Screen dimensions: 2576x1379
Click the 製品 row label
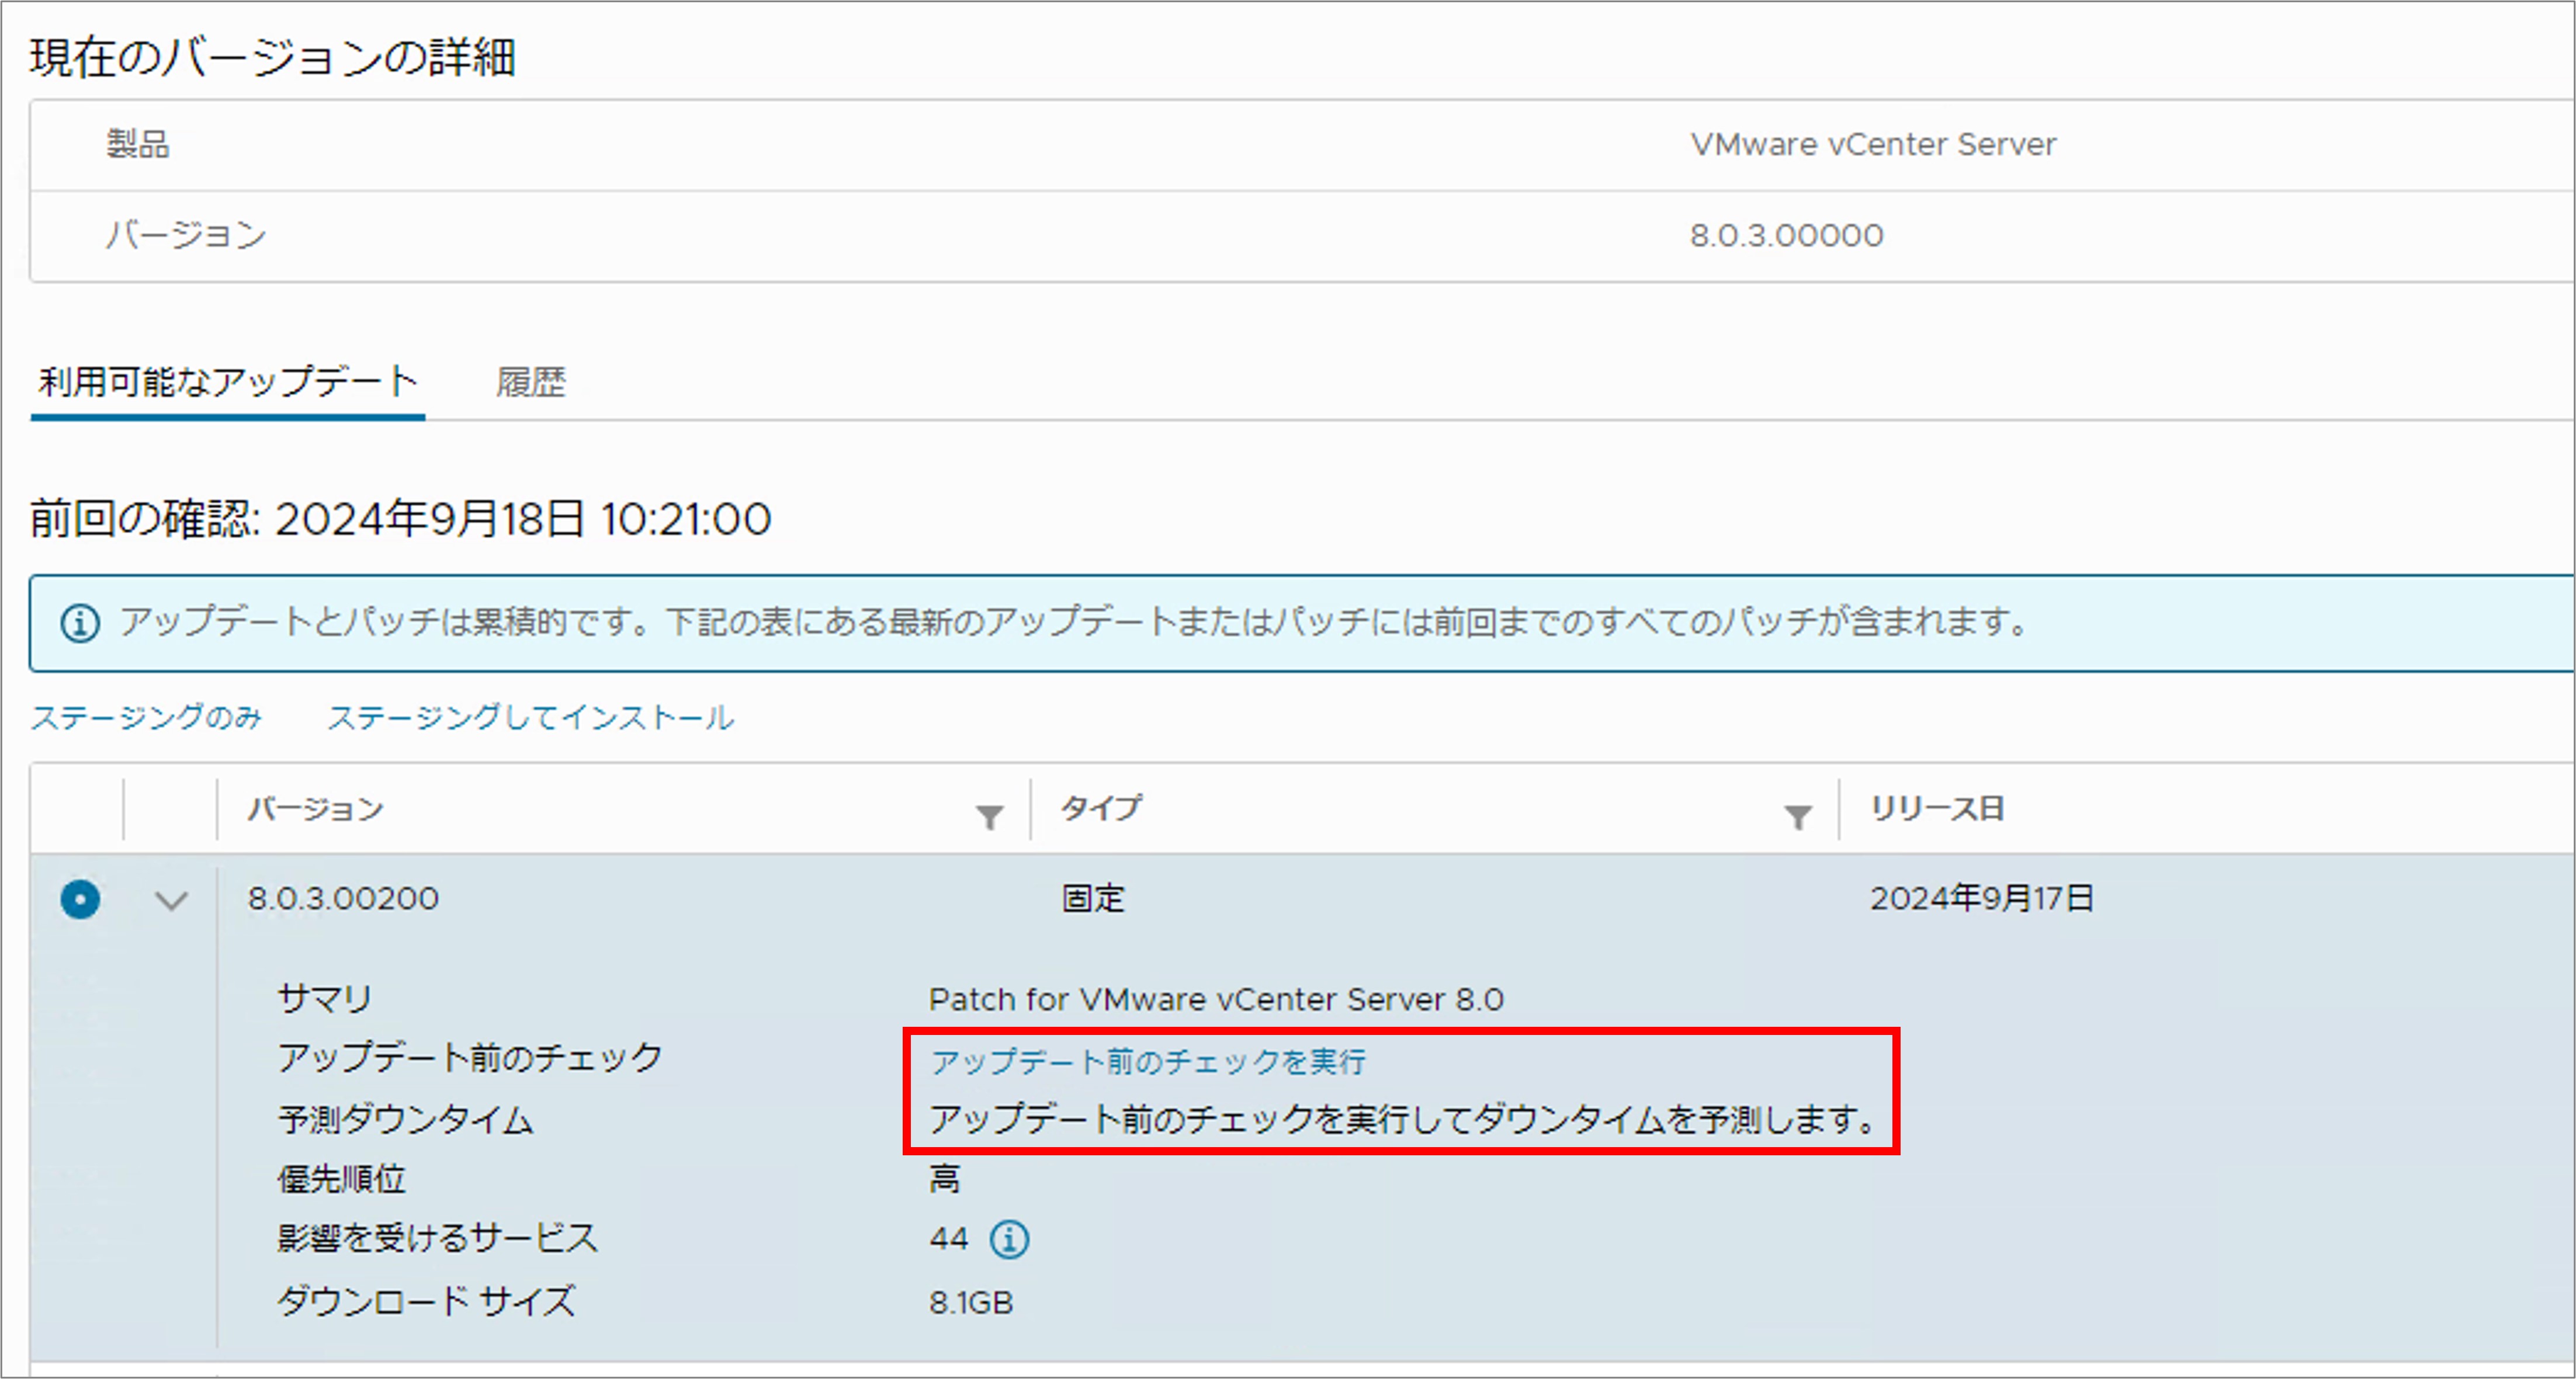[x=138, y=144]
